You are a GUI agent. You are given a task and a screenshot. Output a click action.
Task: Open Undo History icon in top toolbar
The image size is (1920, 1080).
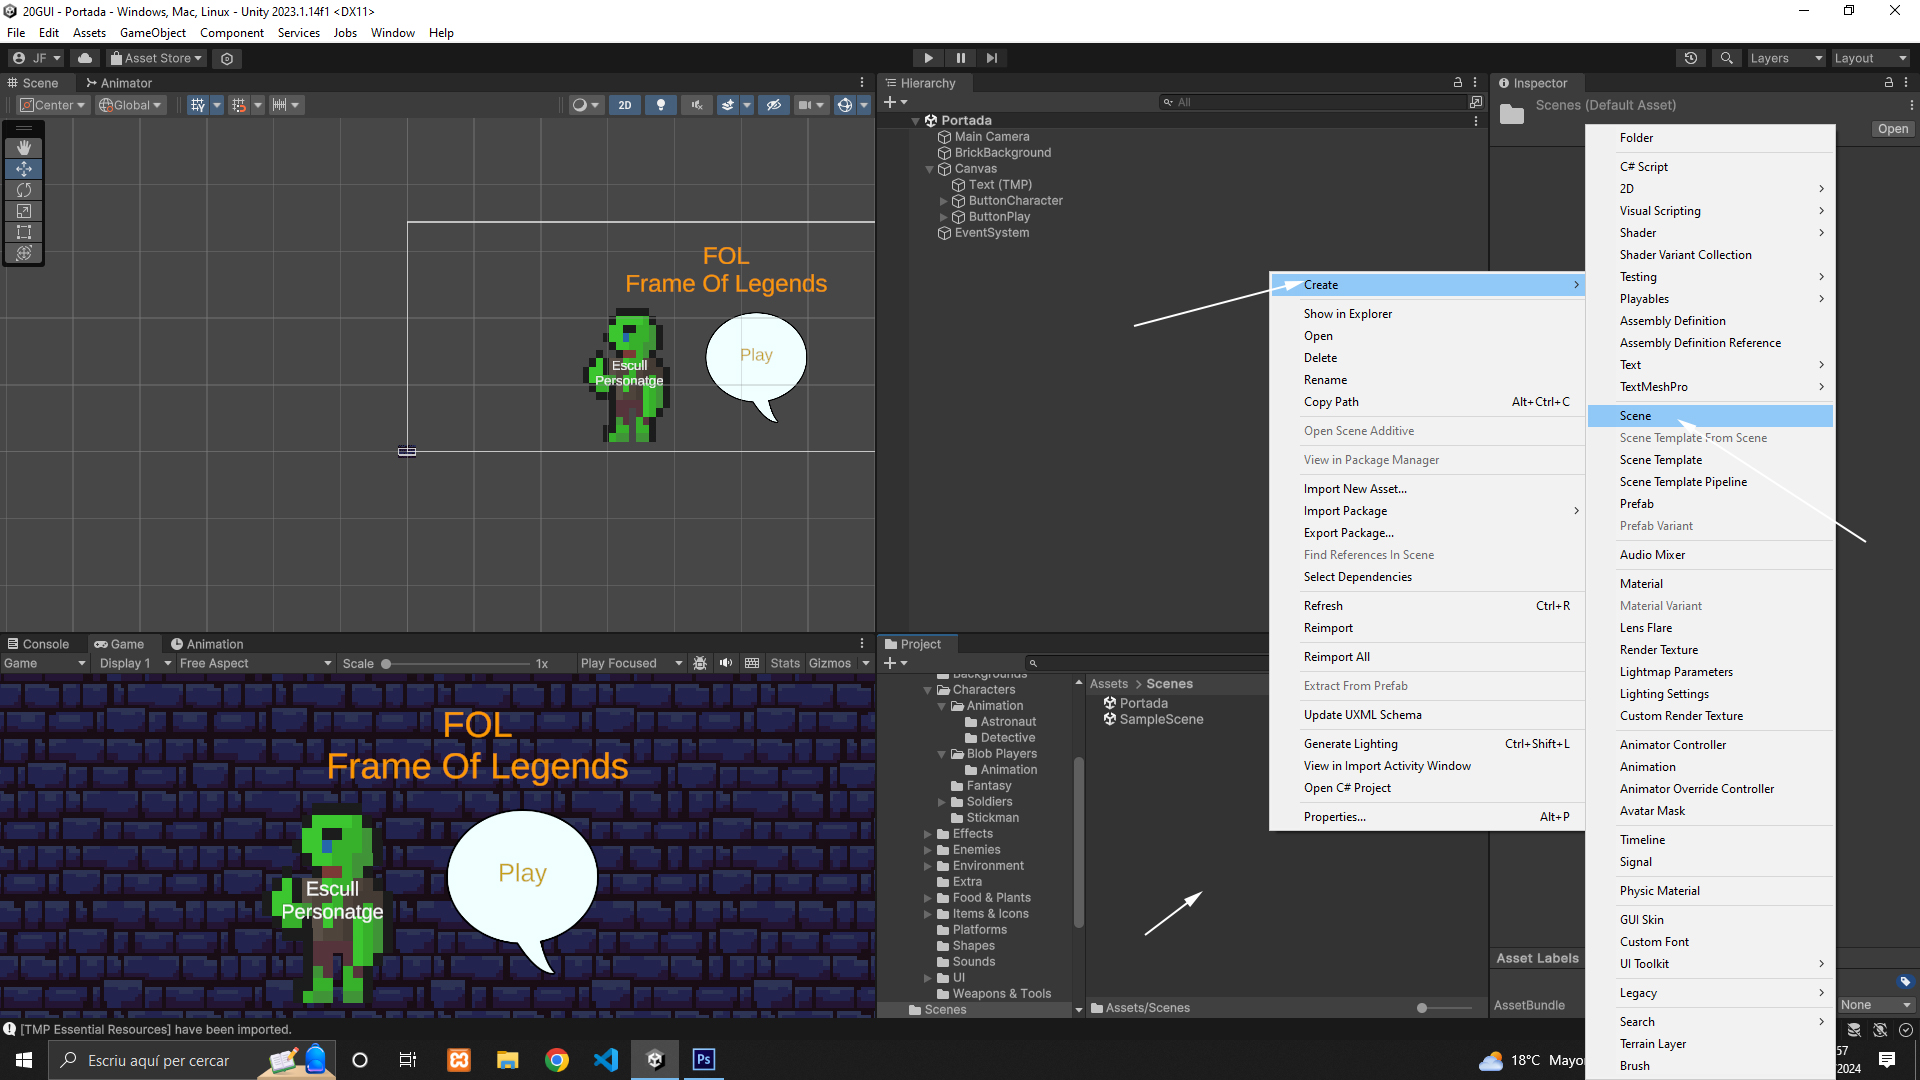1691,58
